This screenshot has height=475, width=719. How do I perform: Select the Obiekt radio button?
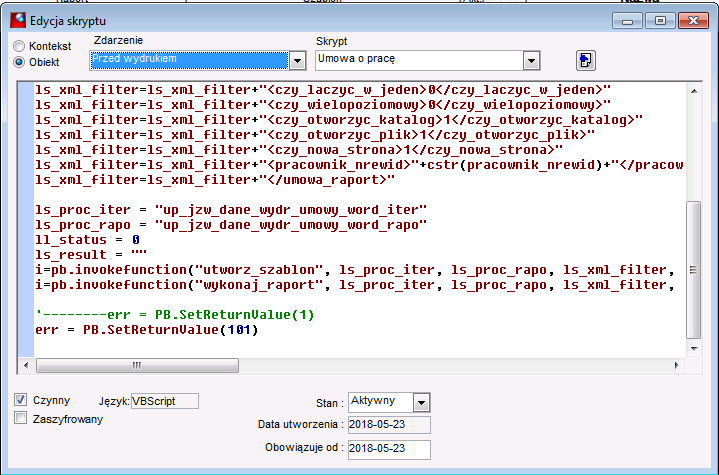pos(19,62)
